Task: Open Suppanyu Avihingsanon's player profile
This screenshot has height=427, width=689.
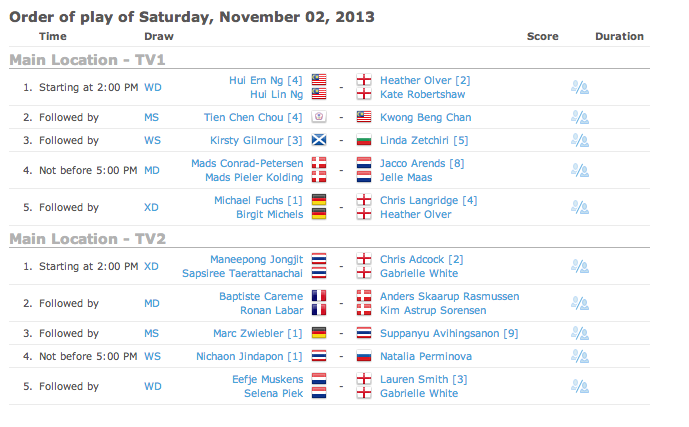Action: 440,333
